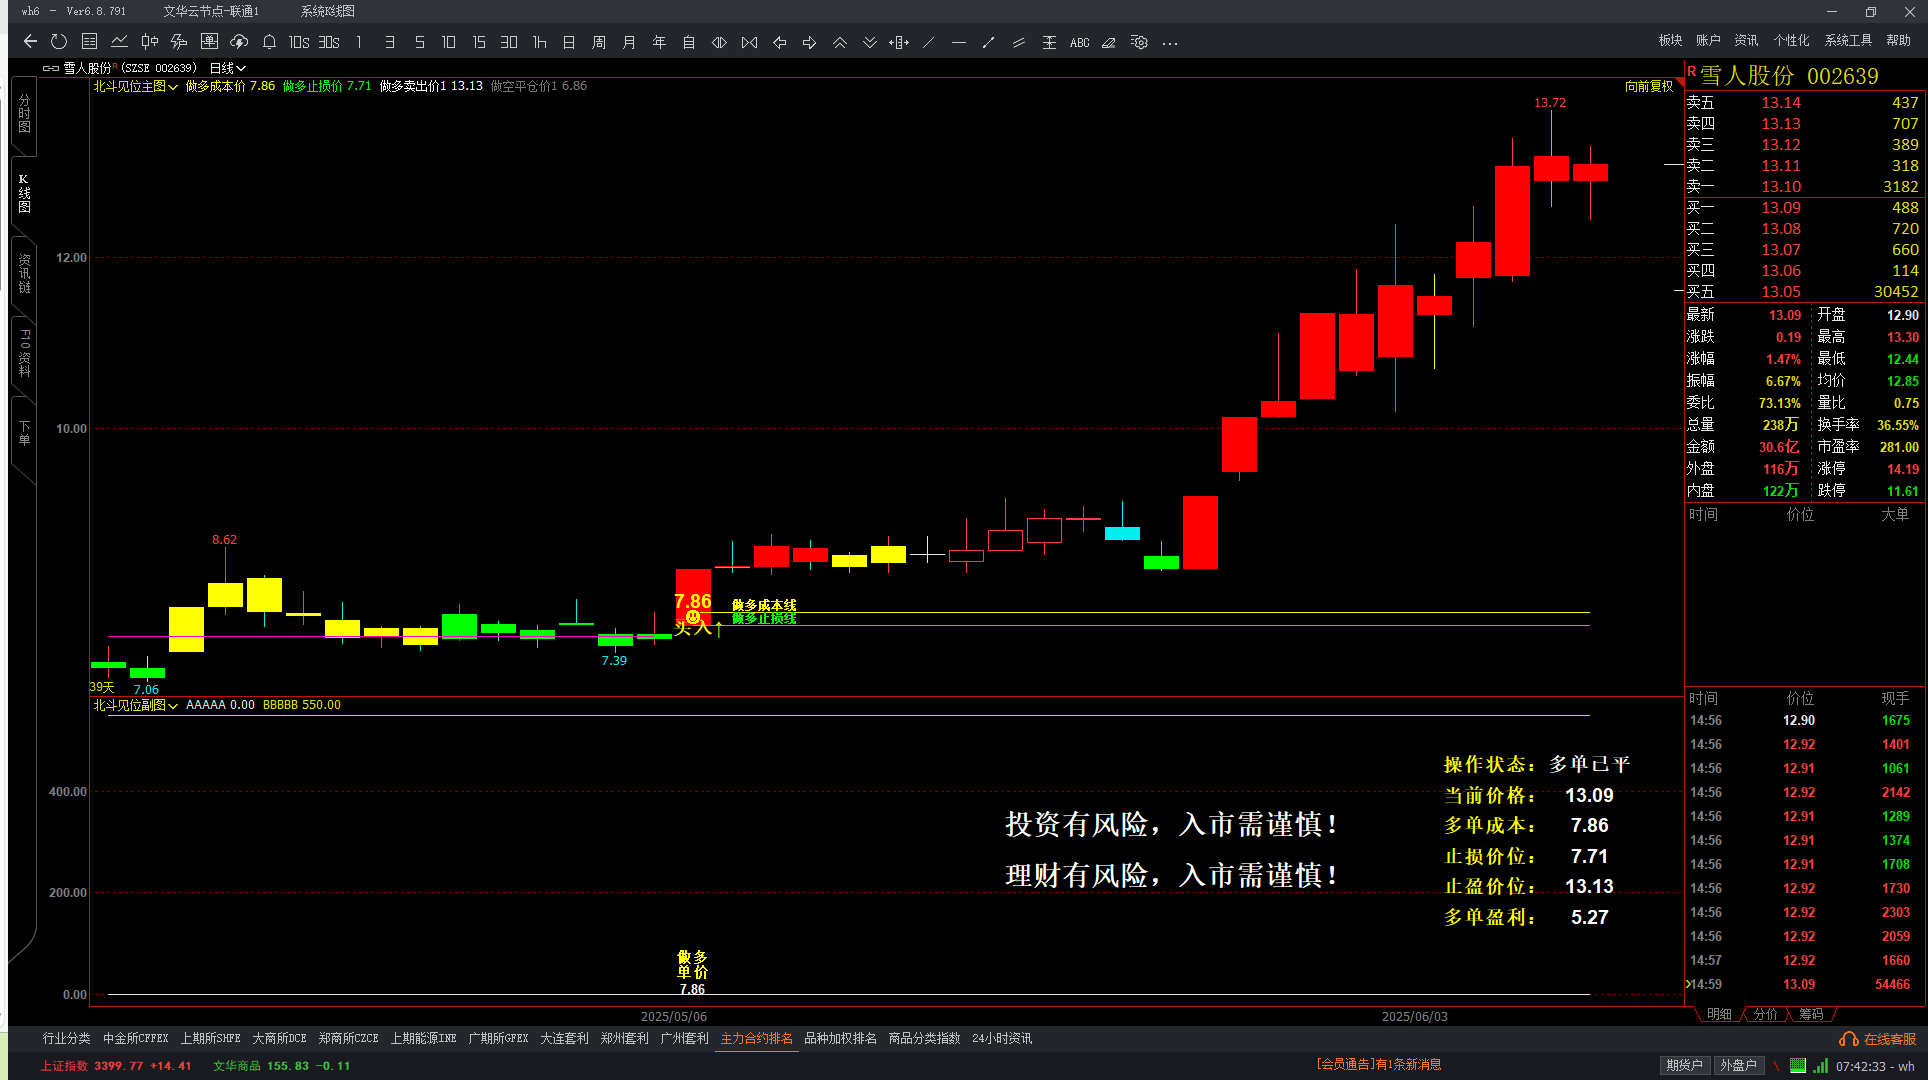The height and width of the screenshot is (1080, 1928).
Task: Switch to 30s period chart
Action: click(x=329, y=42)
